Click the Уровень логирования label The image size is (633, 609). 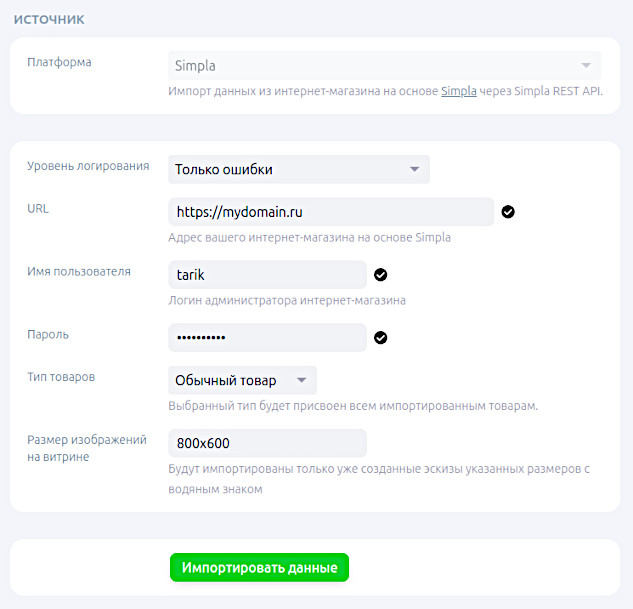click(x=88, y=166)
